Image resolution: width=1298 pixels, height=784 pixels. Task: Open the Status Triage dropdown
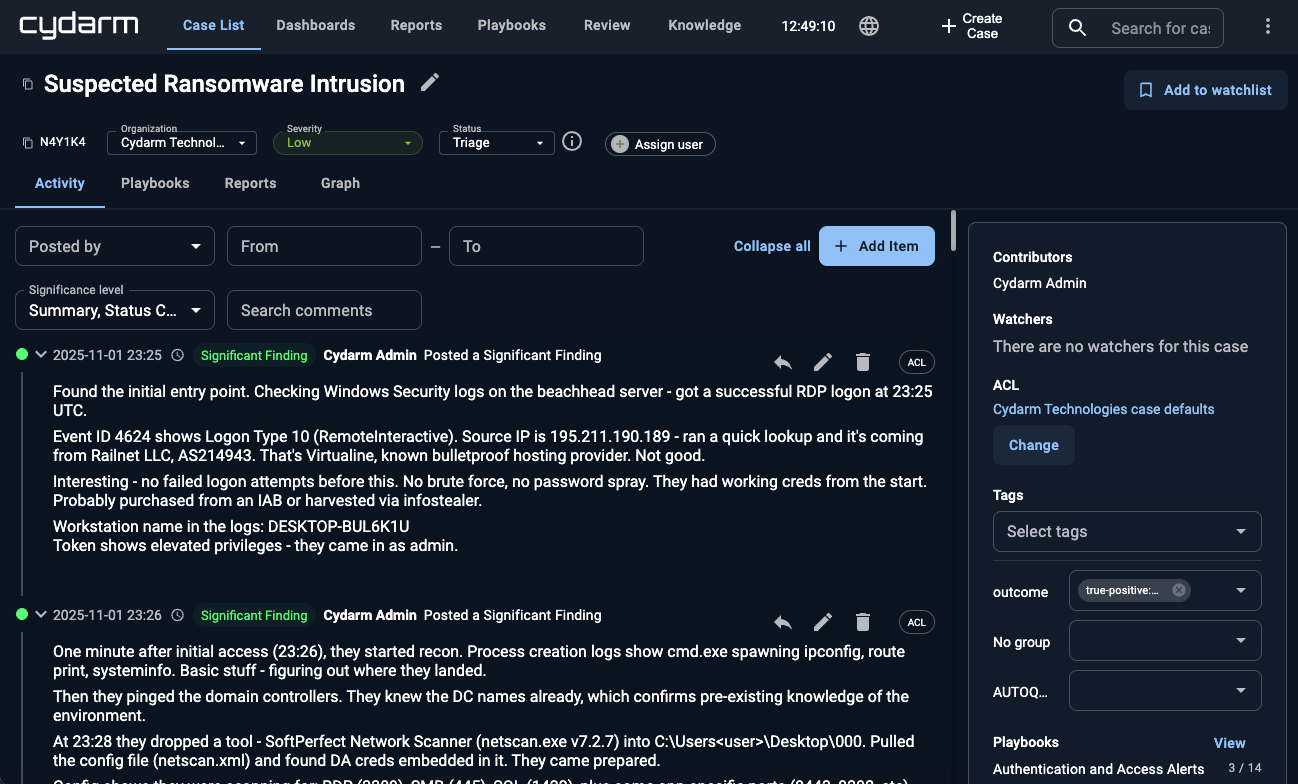(496, 142)
